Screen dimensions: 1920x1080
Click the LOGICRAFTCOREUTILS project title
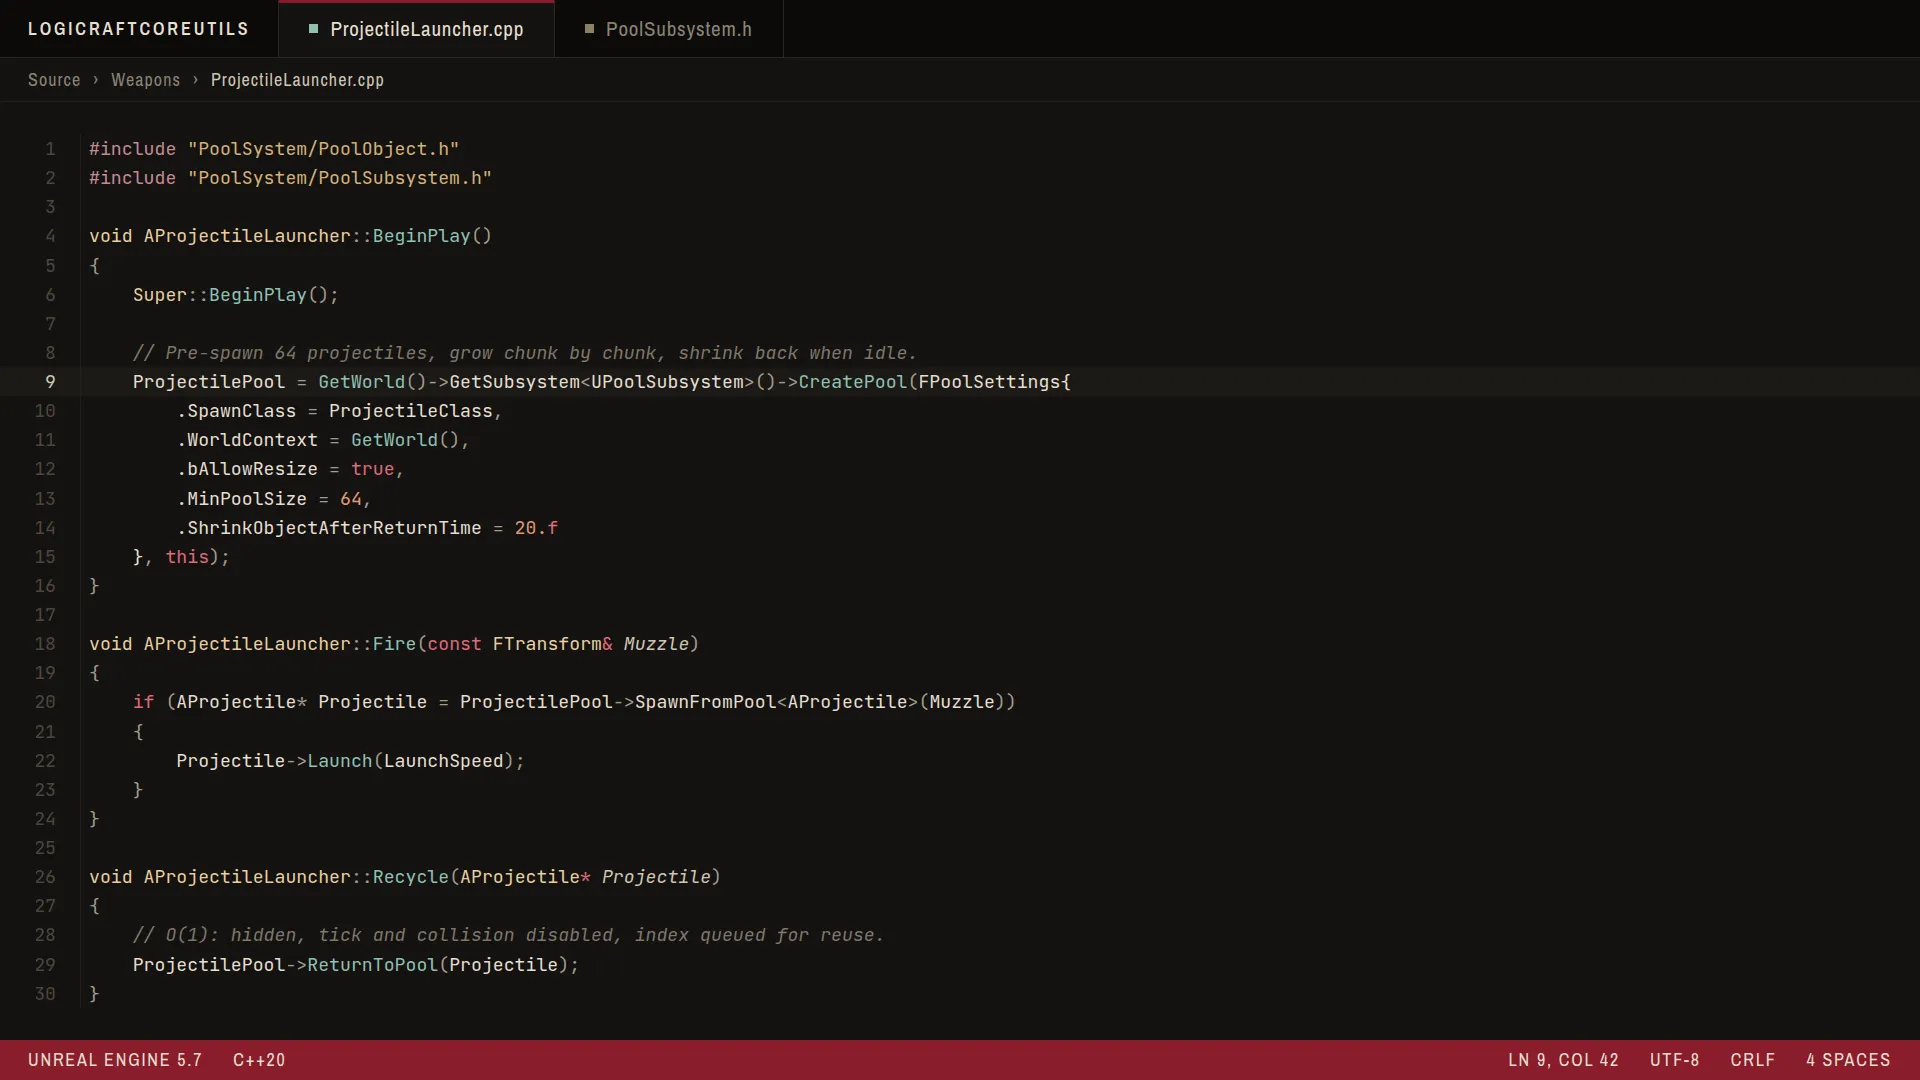(x=138, y=29)
